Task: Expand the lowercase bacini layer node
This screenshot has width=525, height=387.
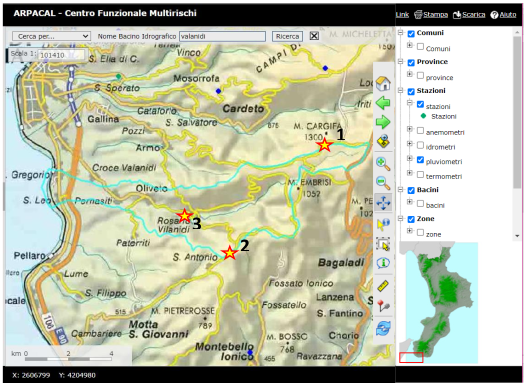Action: coord(409,202)
